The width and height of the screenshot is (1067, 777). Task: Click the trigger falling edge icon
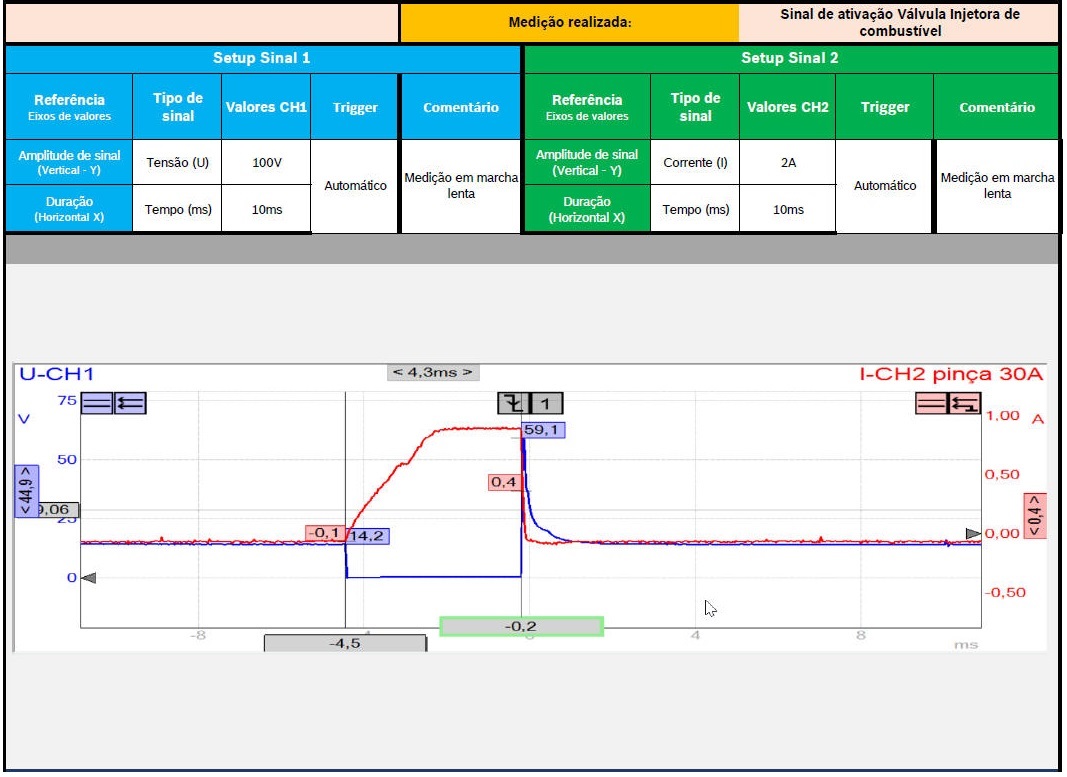513,403
